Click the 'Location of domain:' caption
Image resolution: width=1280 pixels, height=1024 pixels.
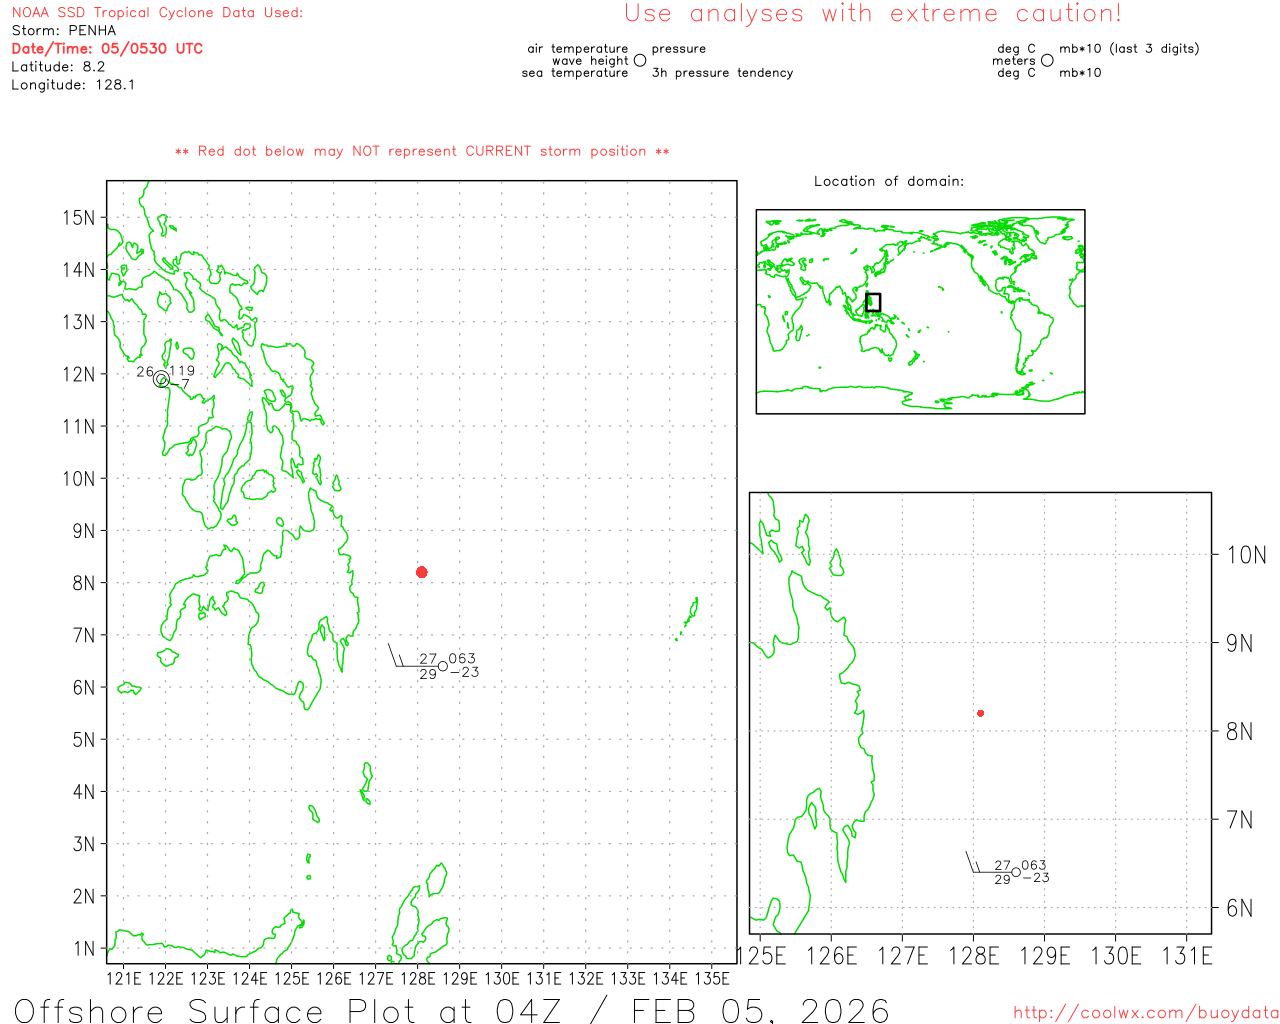tap(888, 181)
